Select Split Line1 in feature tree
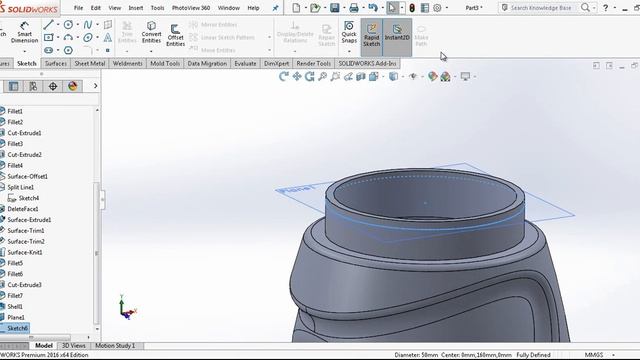This screenshot has height=360, width=640. pyautogui.click(x=21, y=187)
